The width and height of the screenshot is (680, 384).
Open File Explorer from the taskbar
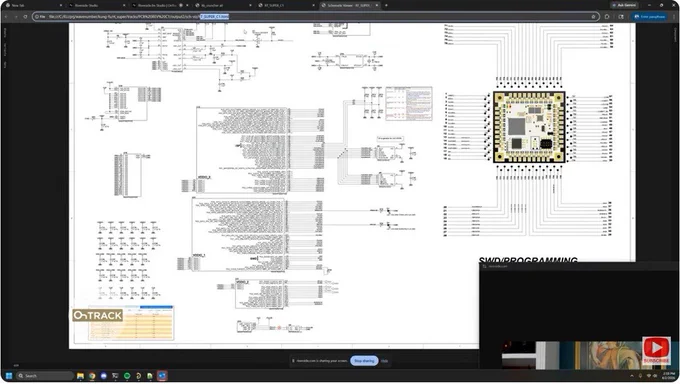[x=80, y=375]
